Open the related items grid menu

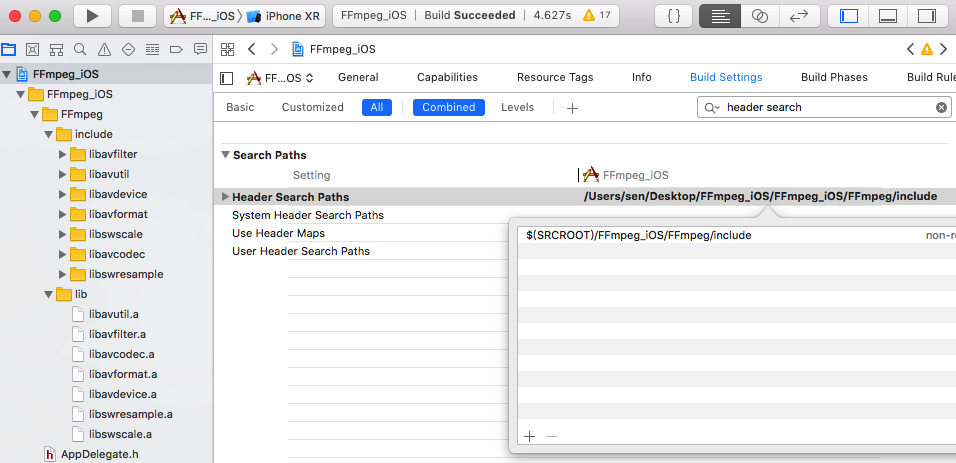click(x=227, y=49)
